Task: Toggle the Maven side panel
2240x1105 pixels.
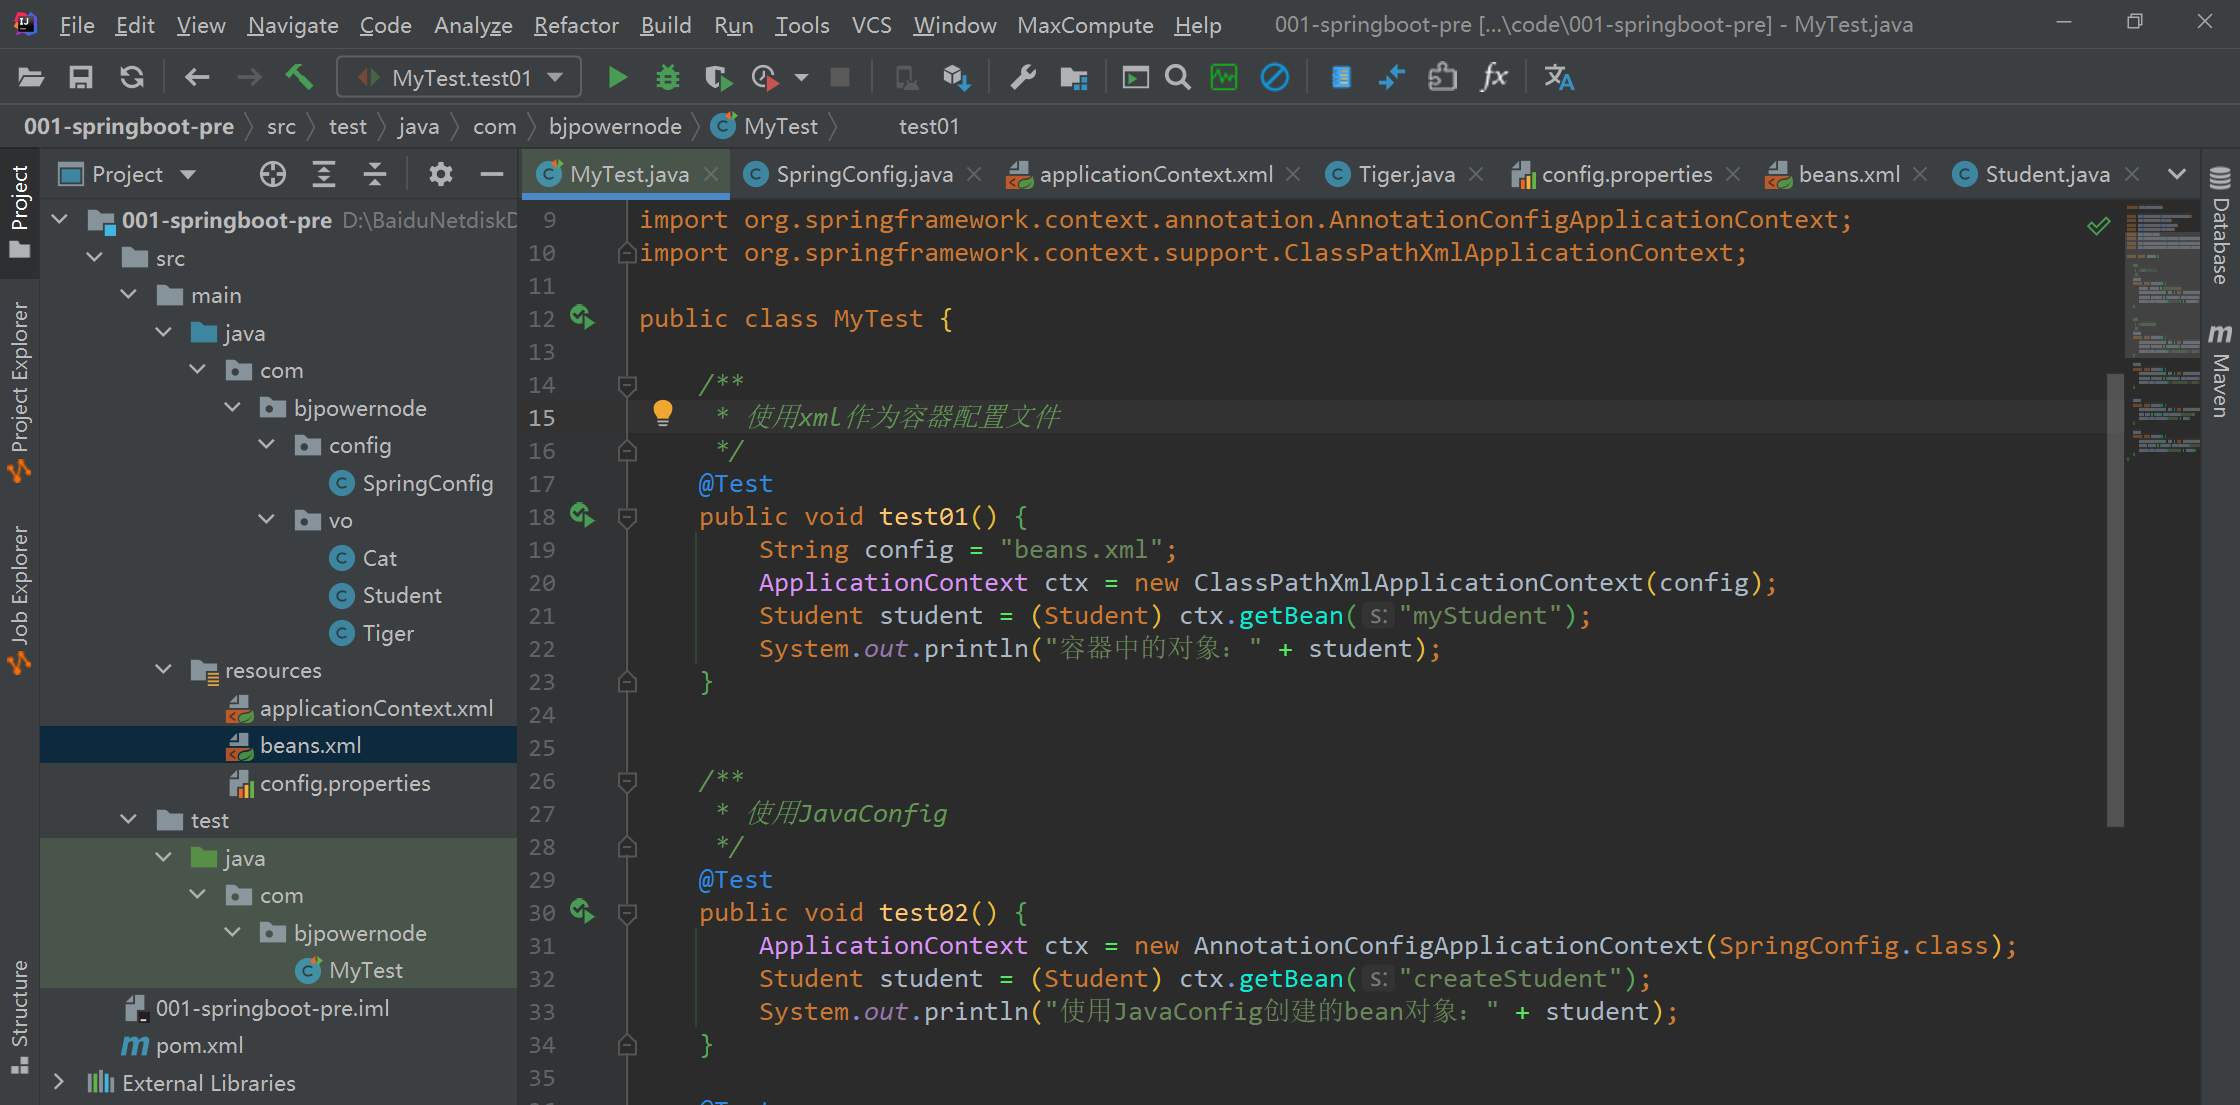Action: point(2220,370)
